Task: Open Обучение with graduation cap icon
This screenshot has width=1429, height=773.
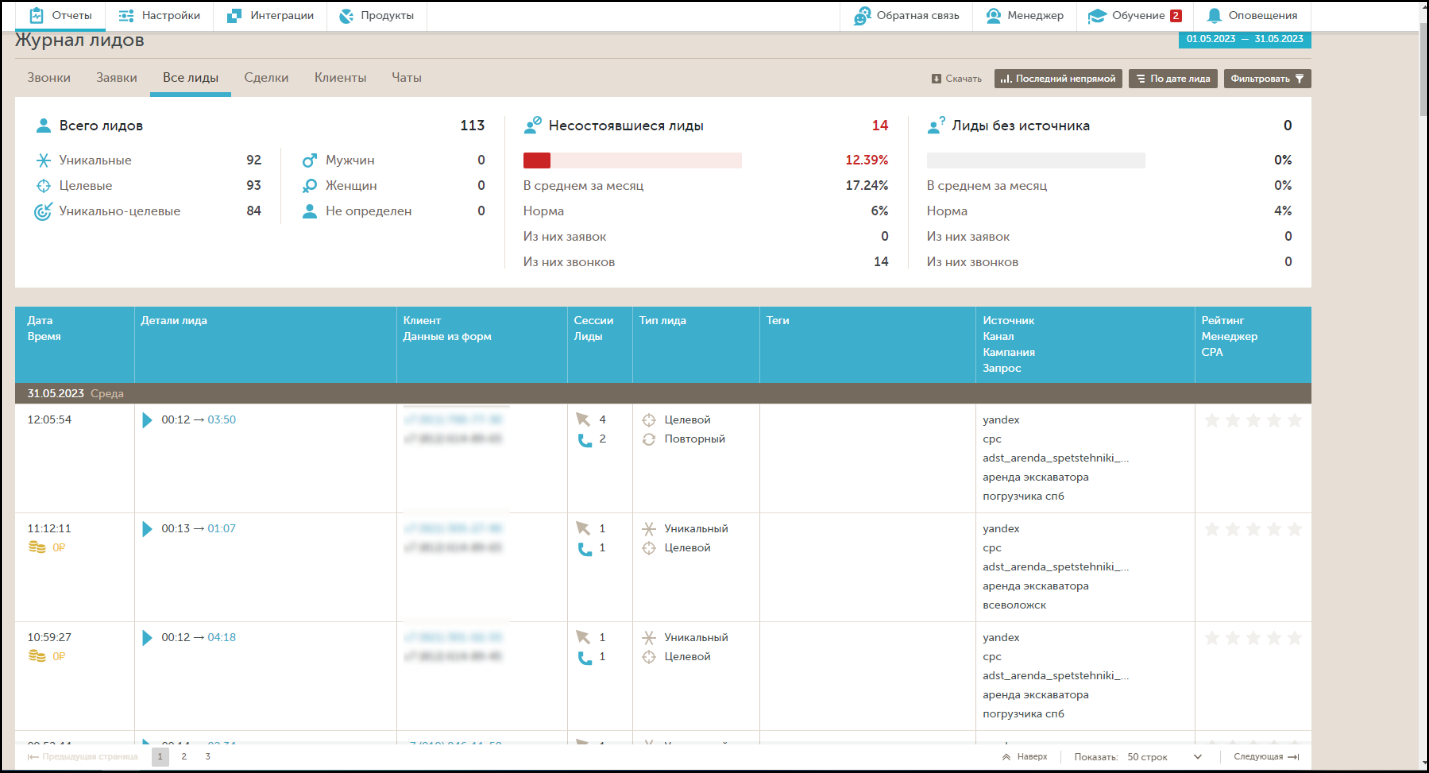Action: (x=1097, y=16)
